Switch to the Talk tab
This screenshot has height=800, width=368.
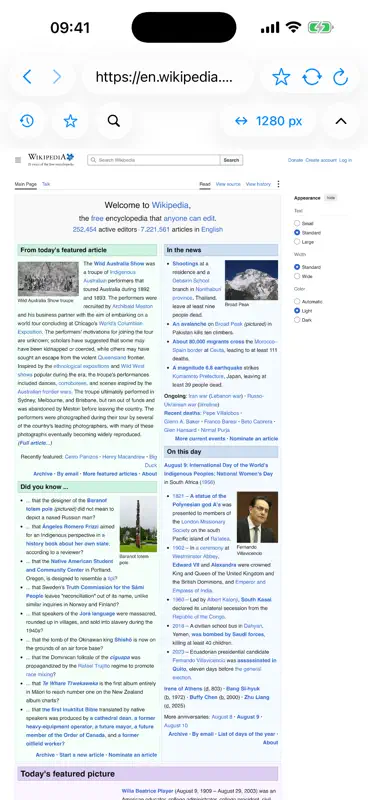coord(46,184)
